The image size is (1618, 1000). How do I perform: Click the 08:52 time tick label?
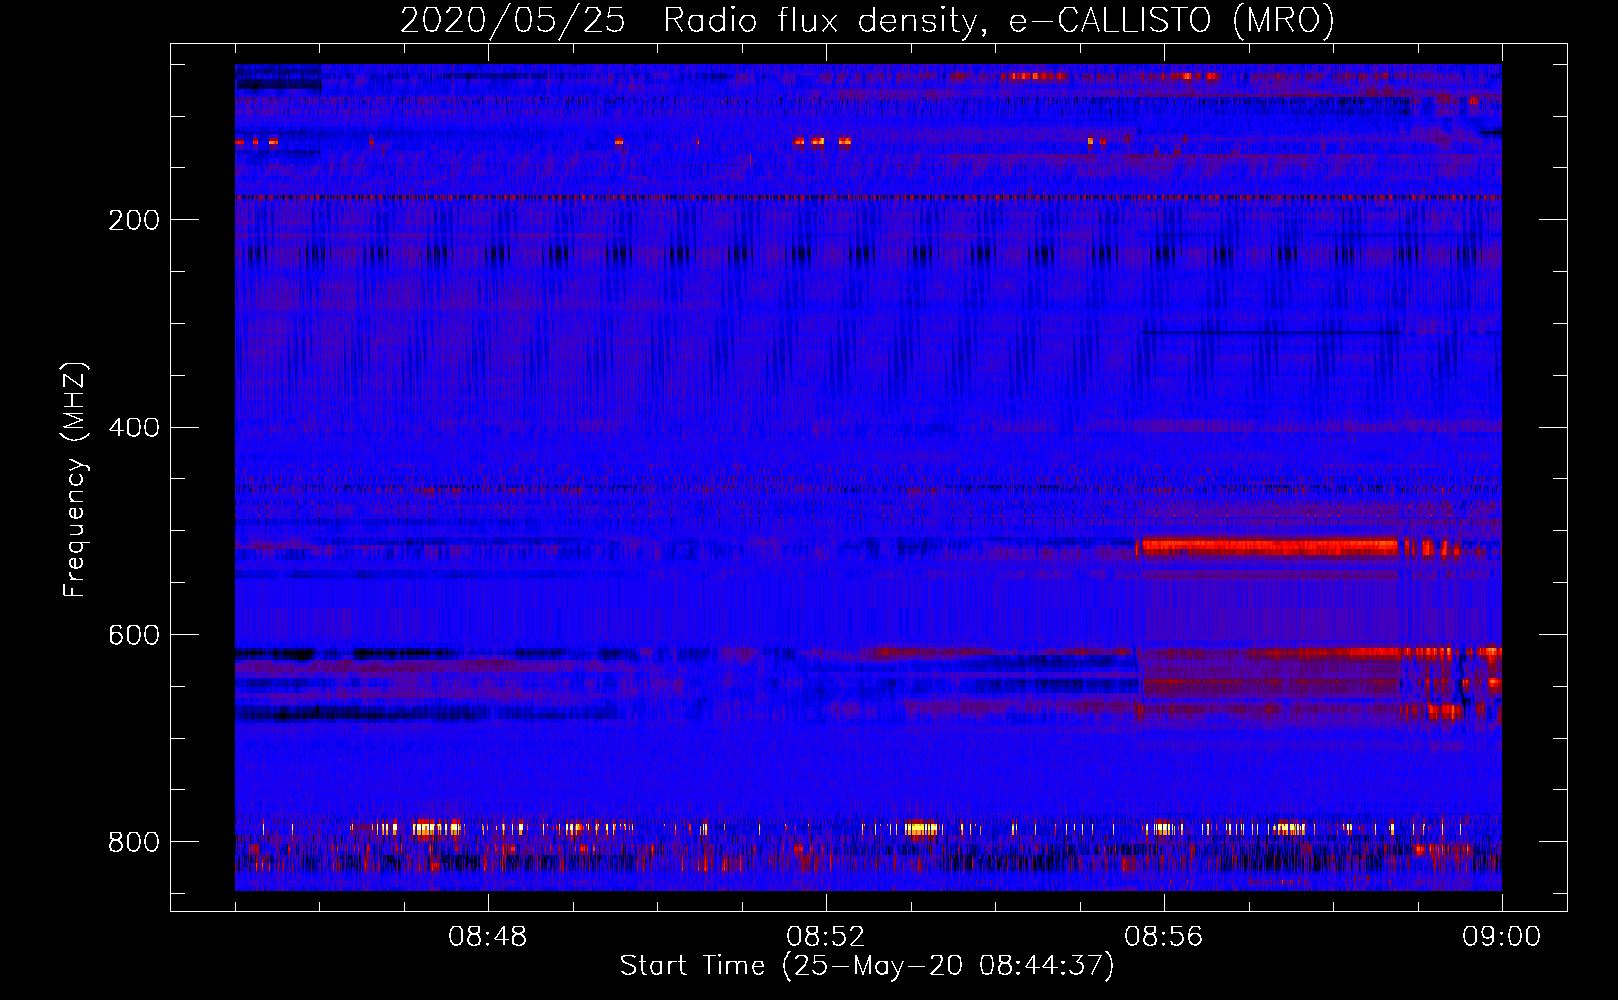826,937
